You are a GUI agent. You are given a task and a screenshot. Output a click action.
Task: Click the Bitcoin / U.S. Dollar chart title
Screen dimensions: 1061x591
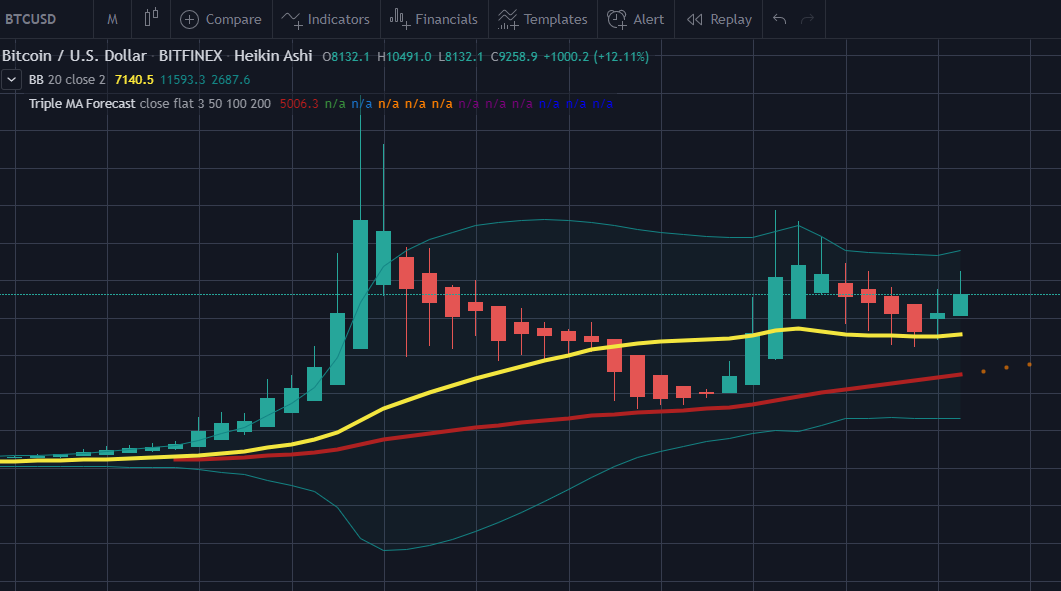click(x=74, y=56)
